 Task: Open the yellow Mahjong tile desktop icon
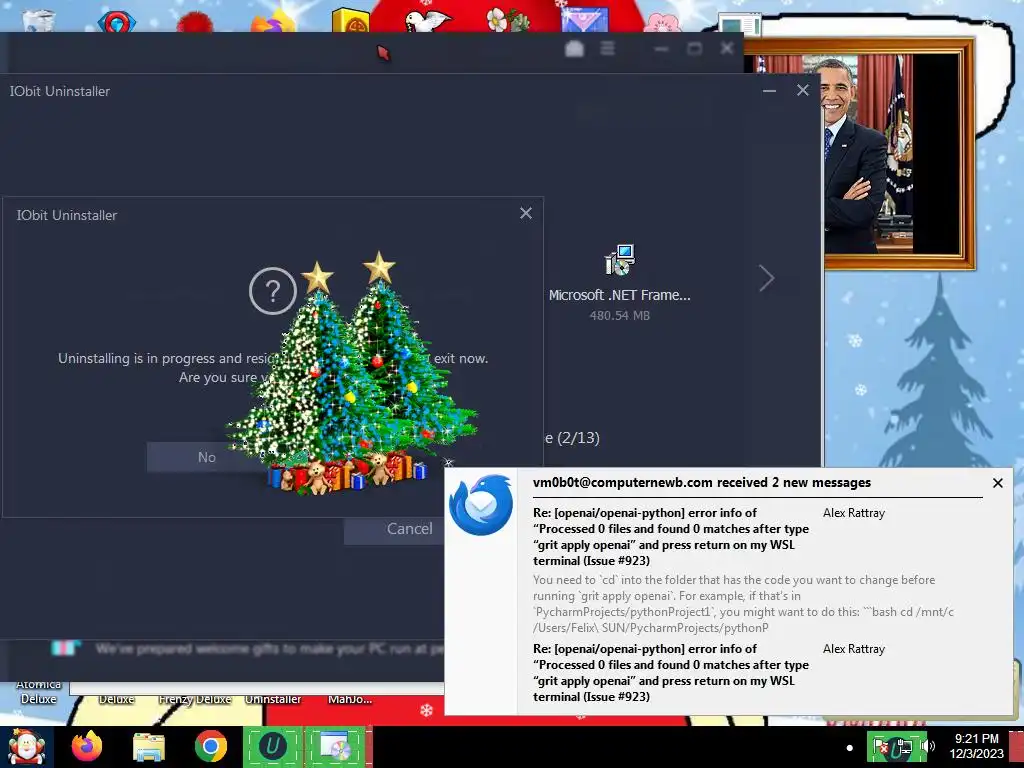pos(351,19)
